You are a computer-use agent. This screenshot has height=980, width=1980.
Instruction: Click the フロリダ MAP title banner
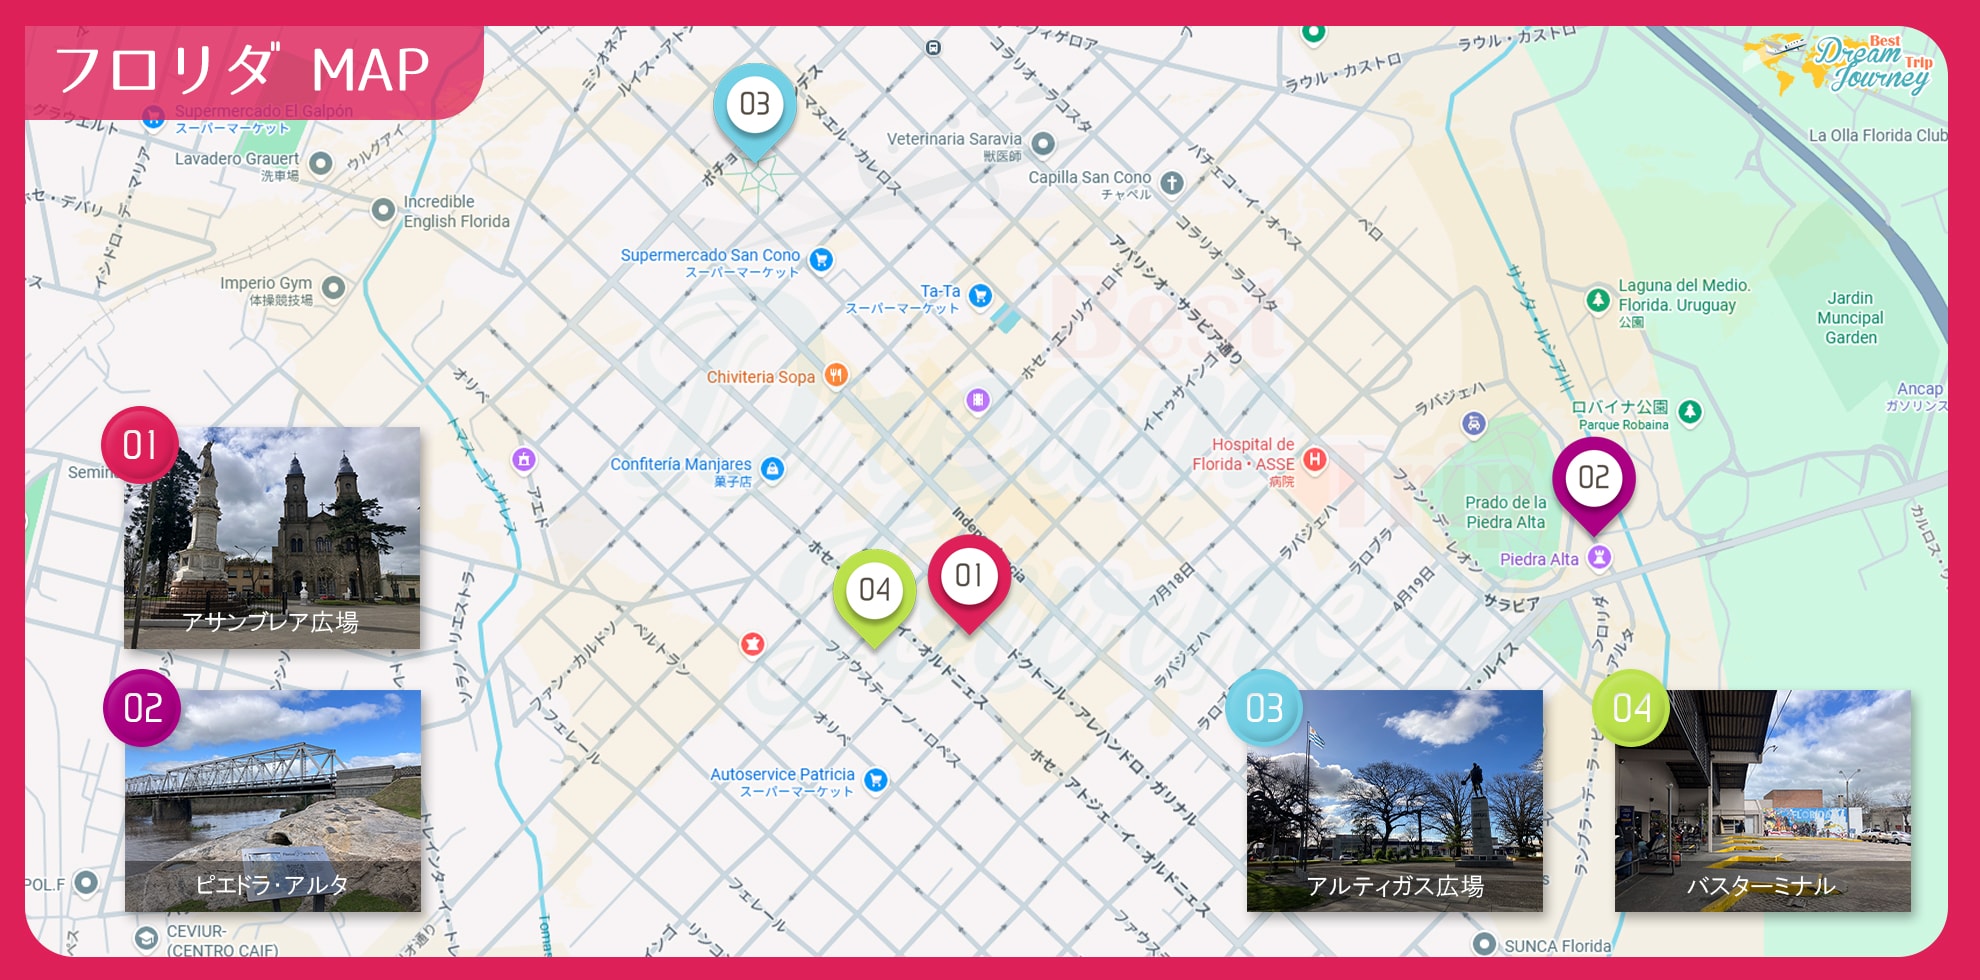pyautogui.click(x=254, y=72)
